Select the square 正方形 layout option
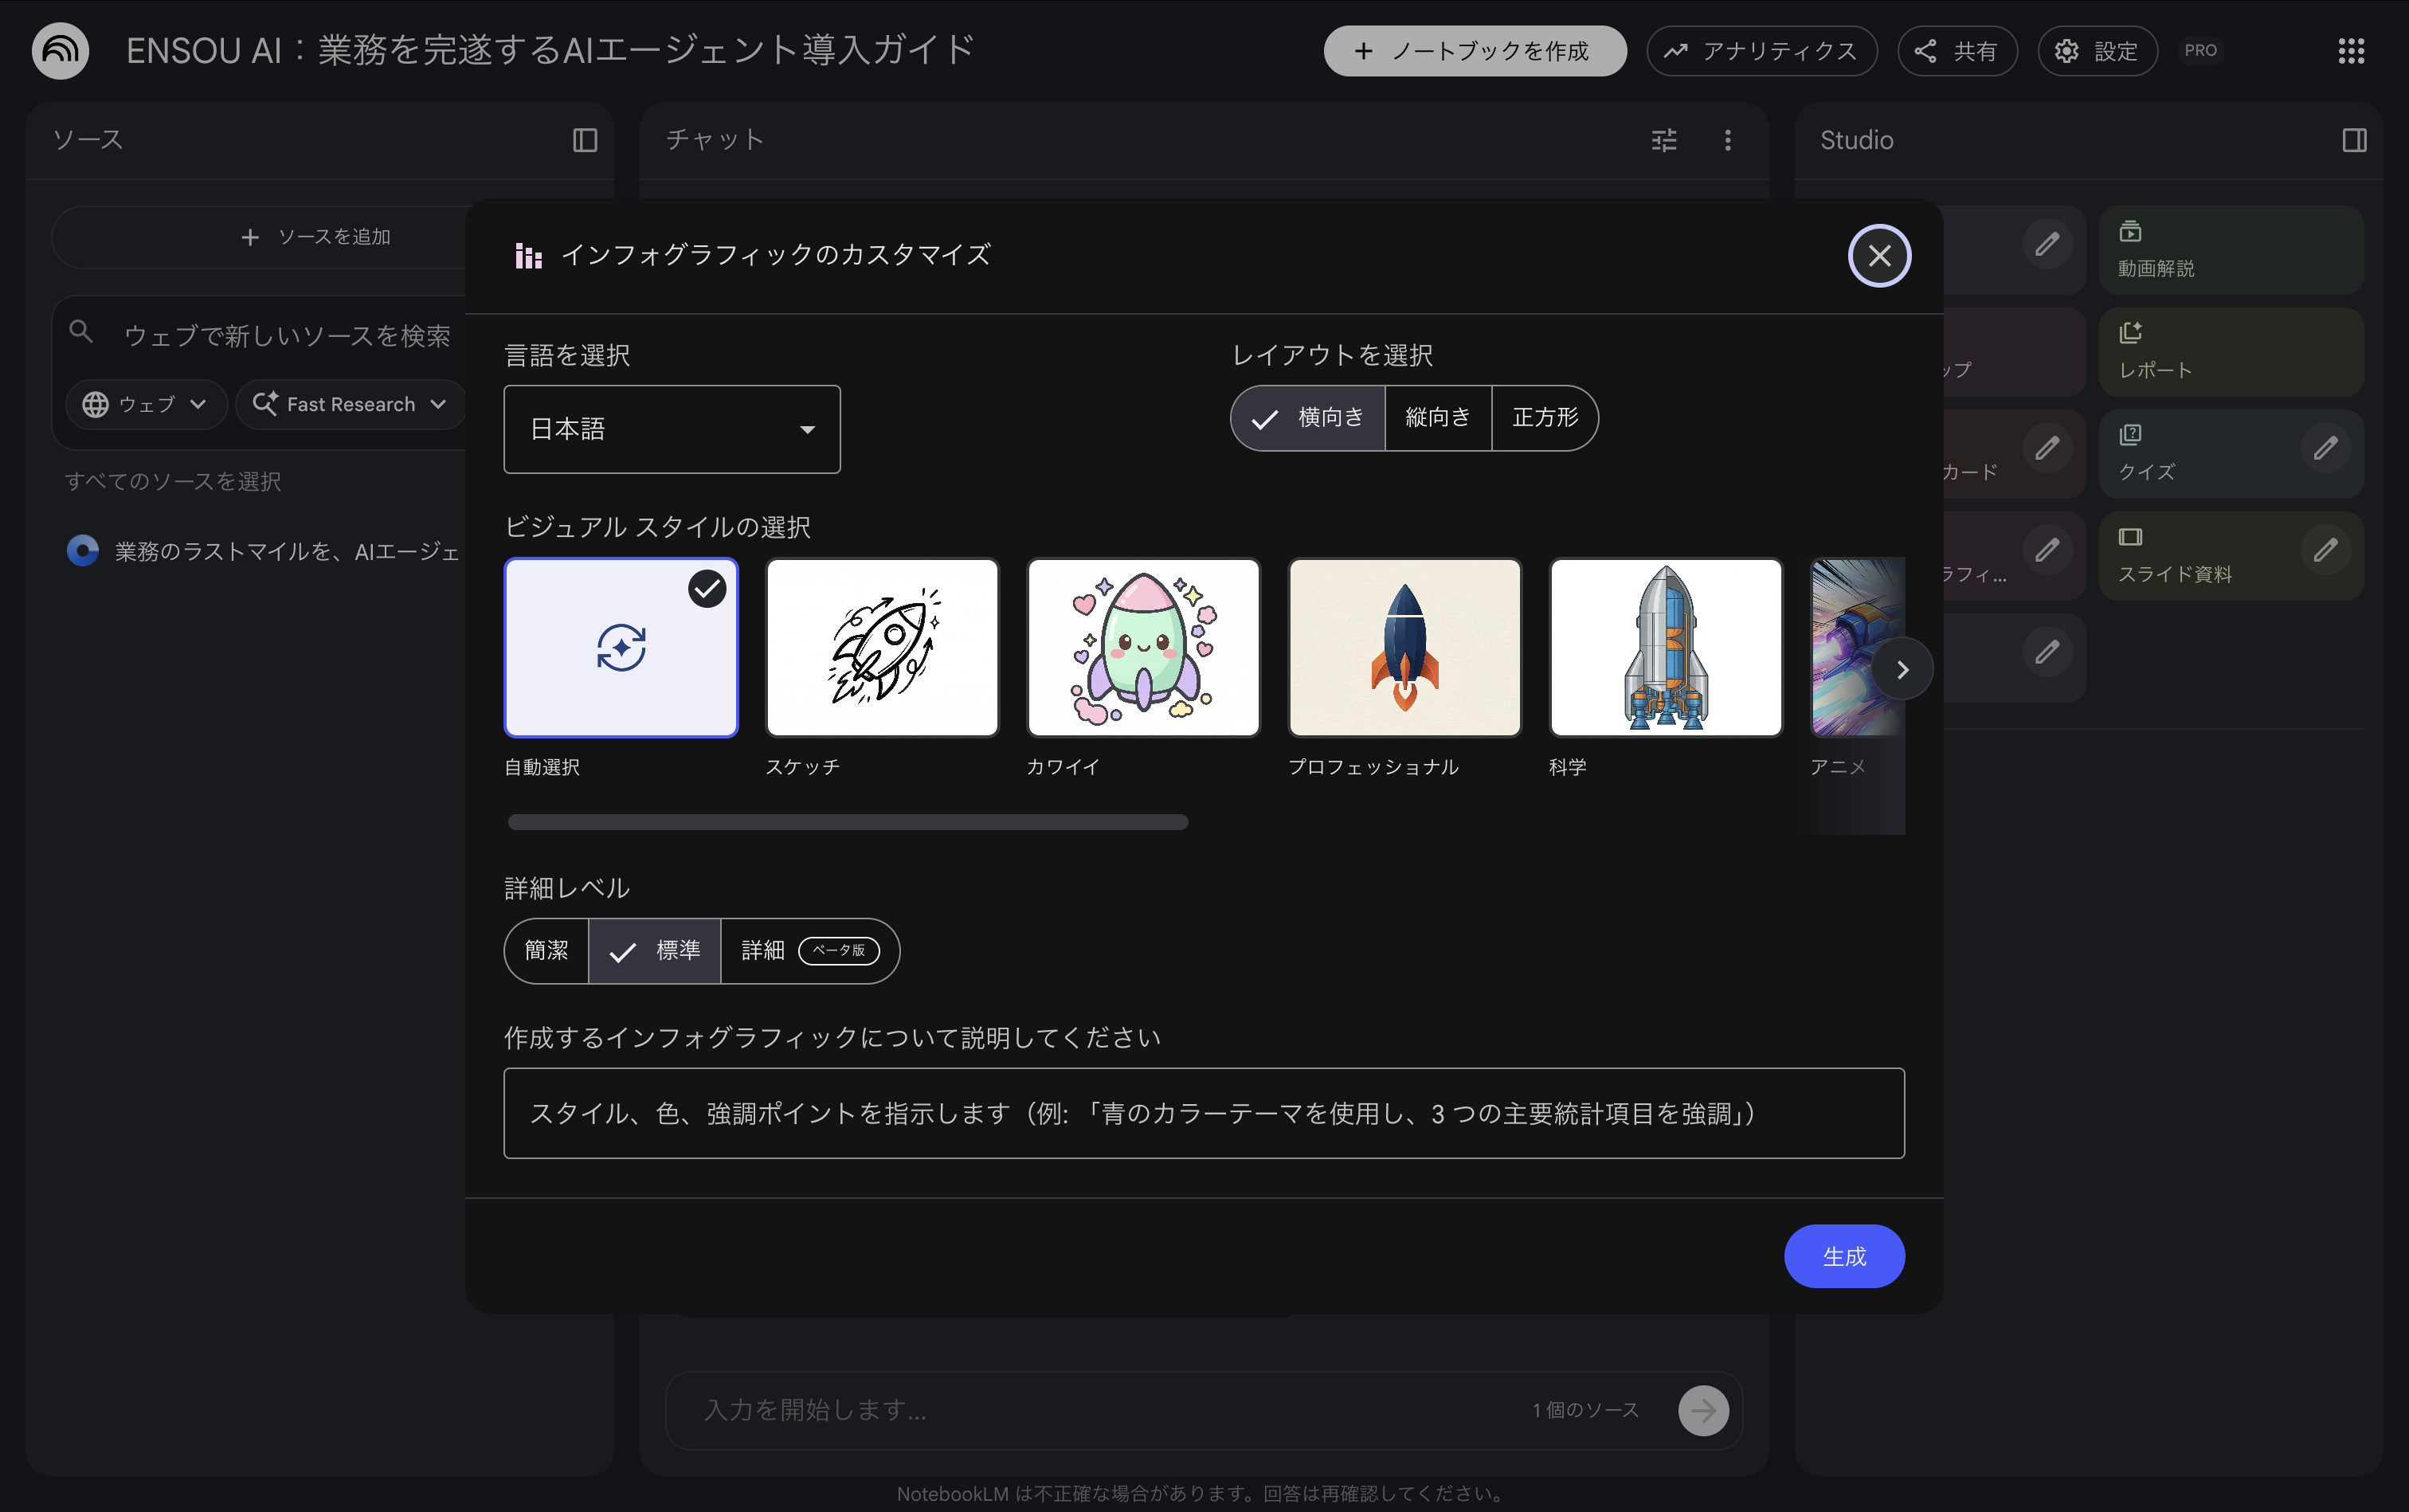 [1544, 417]
